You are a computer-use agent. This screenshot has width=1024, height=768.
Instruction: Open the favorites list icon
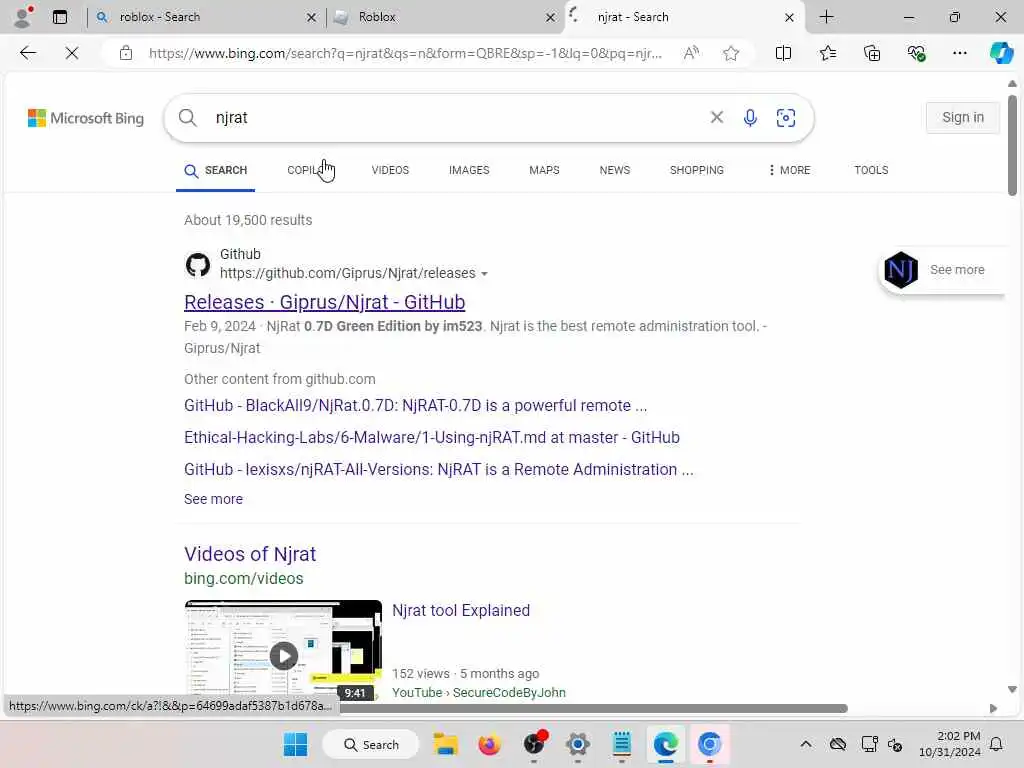[827, 53]
